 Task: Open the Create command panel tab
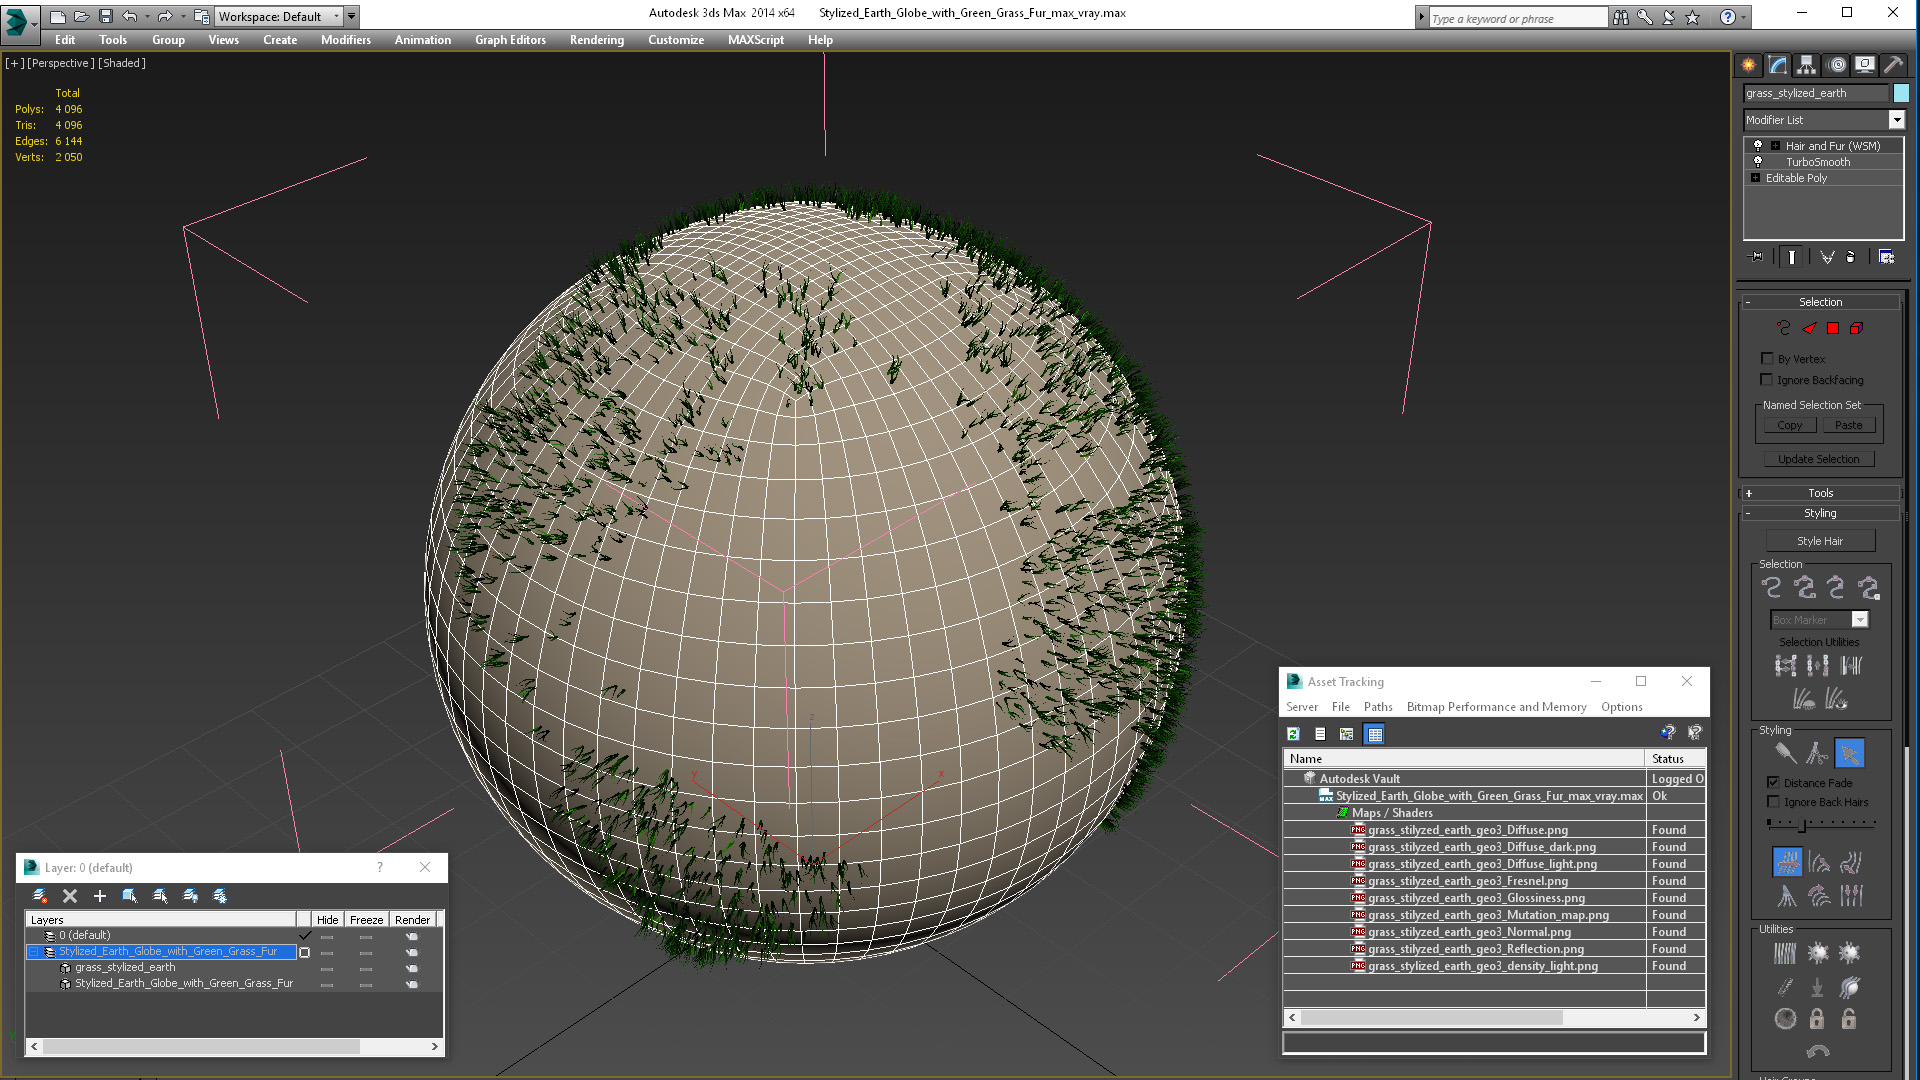coord(1748,65)
